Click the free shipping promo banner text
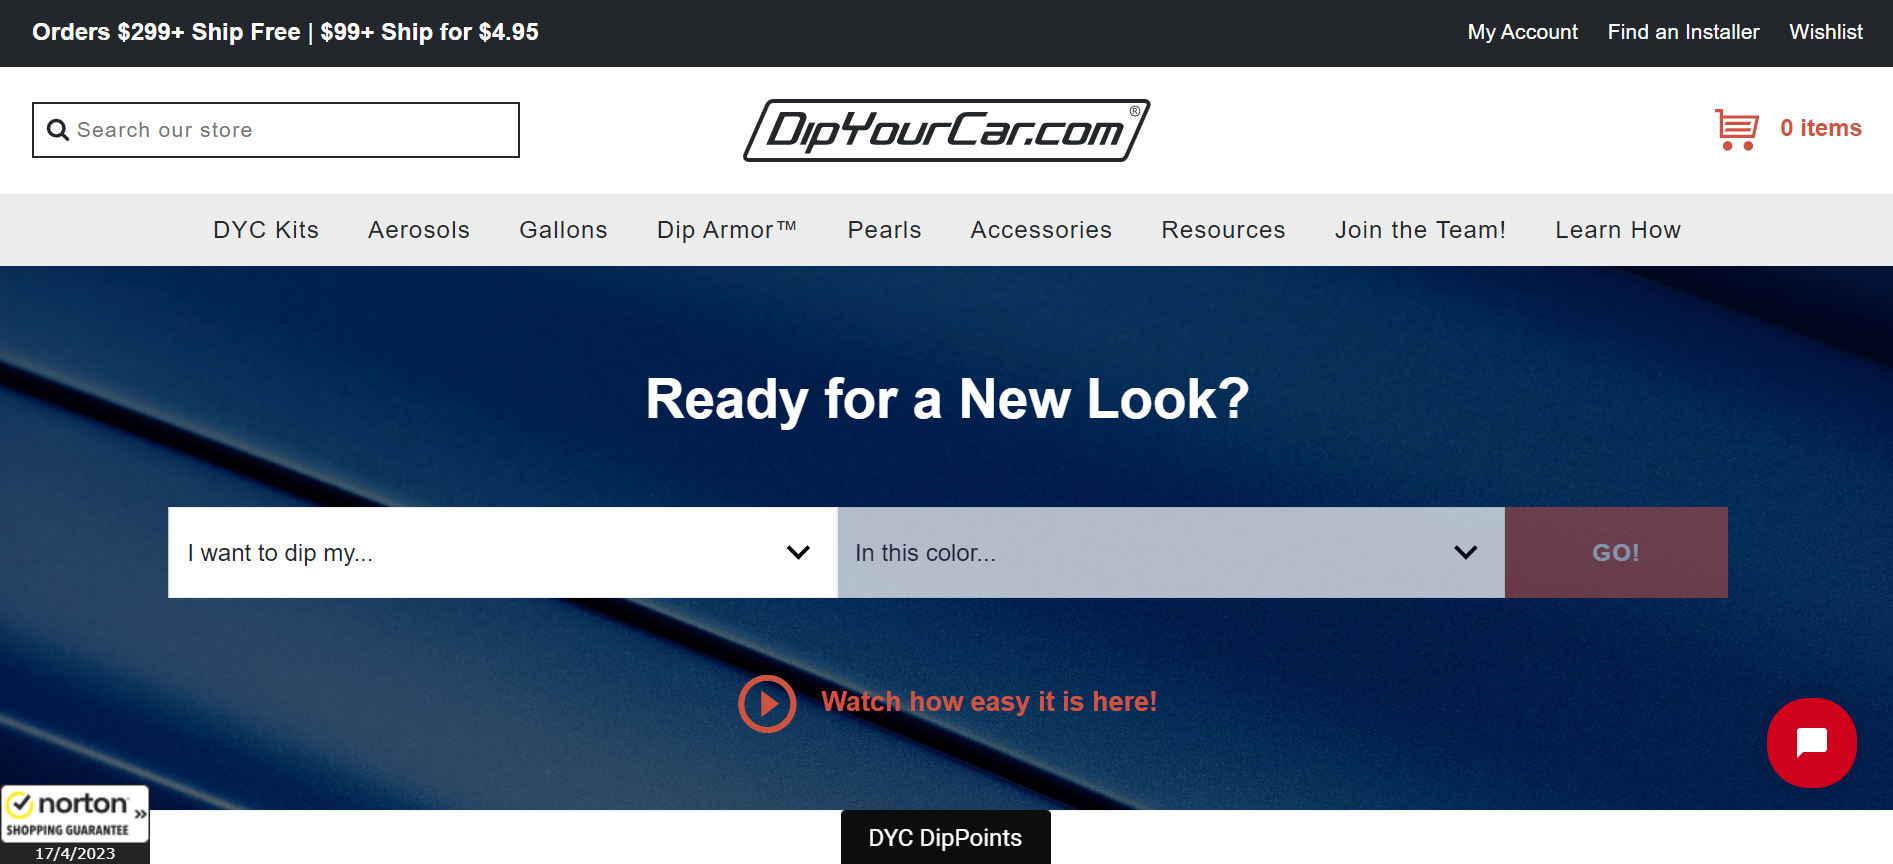This screenshot has width=1893, height=864. 285,32
